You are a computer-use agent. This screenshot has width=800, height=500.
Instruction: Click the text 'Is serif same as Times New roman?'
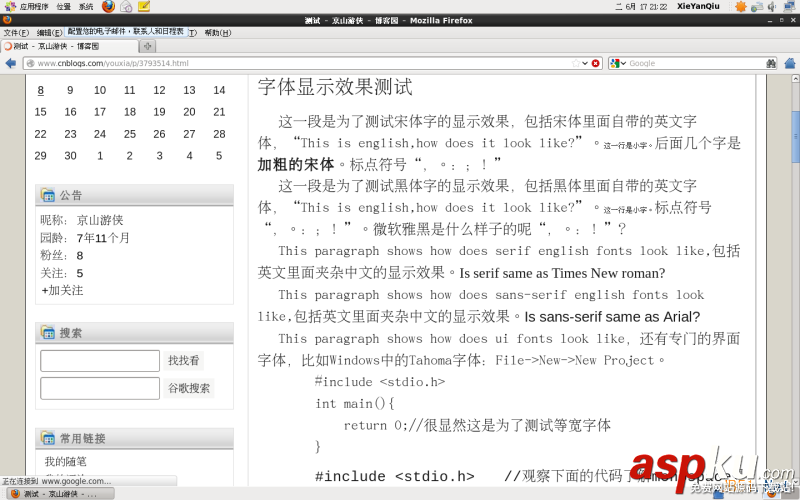[562, 273]
